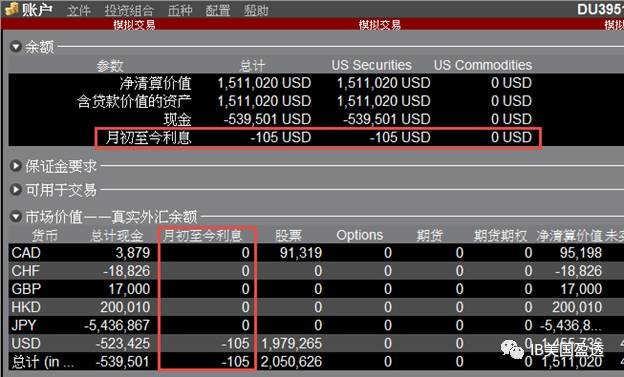Click GBP total cash value 17,000
Viewport: 624px width, 377px height.
click(x=129, y=289)
